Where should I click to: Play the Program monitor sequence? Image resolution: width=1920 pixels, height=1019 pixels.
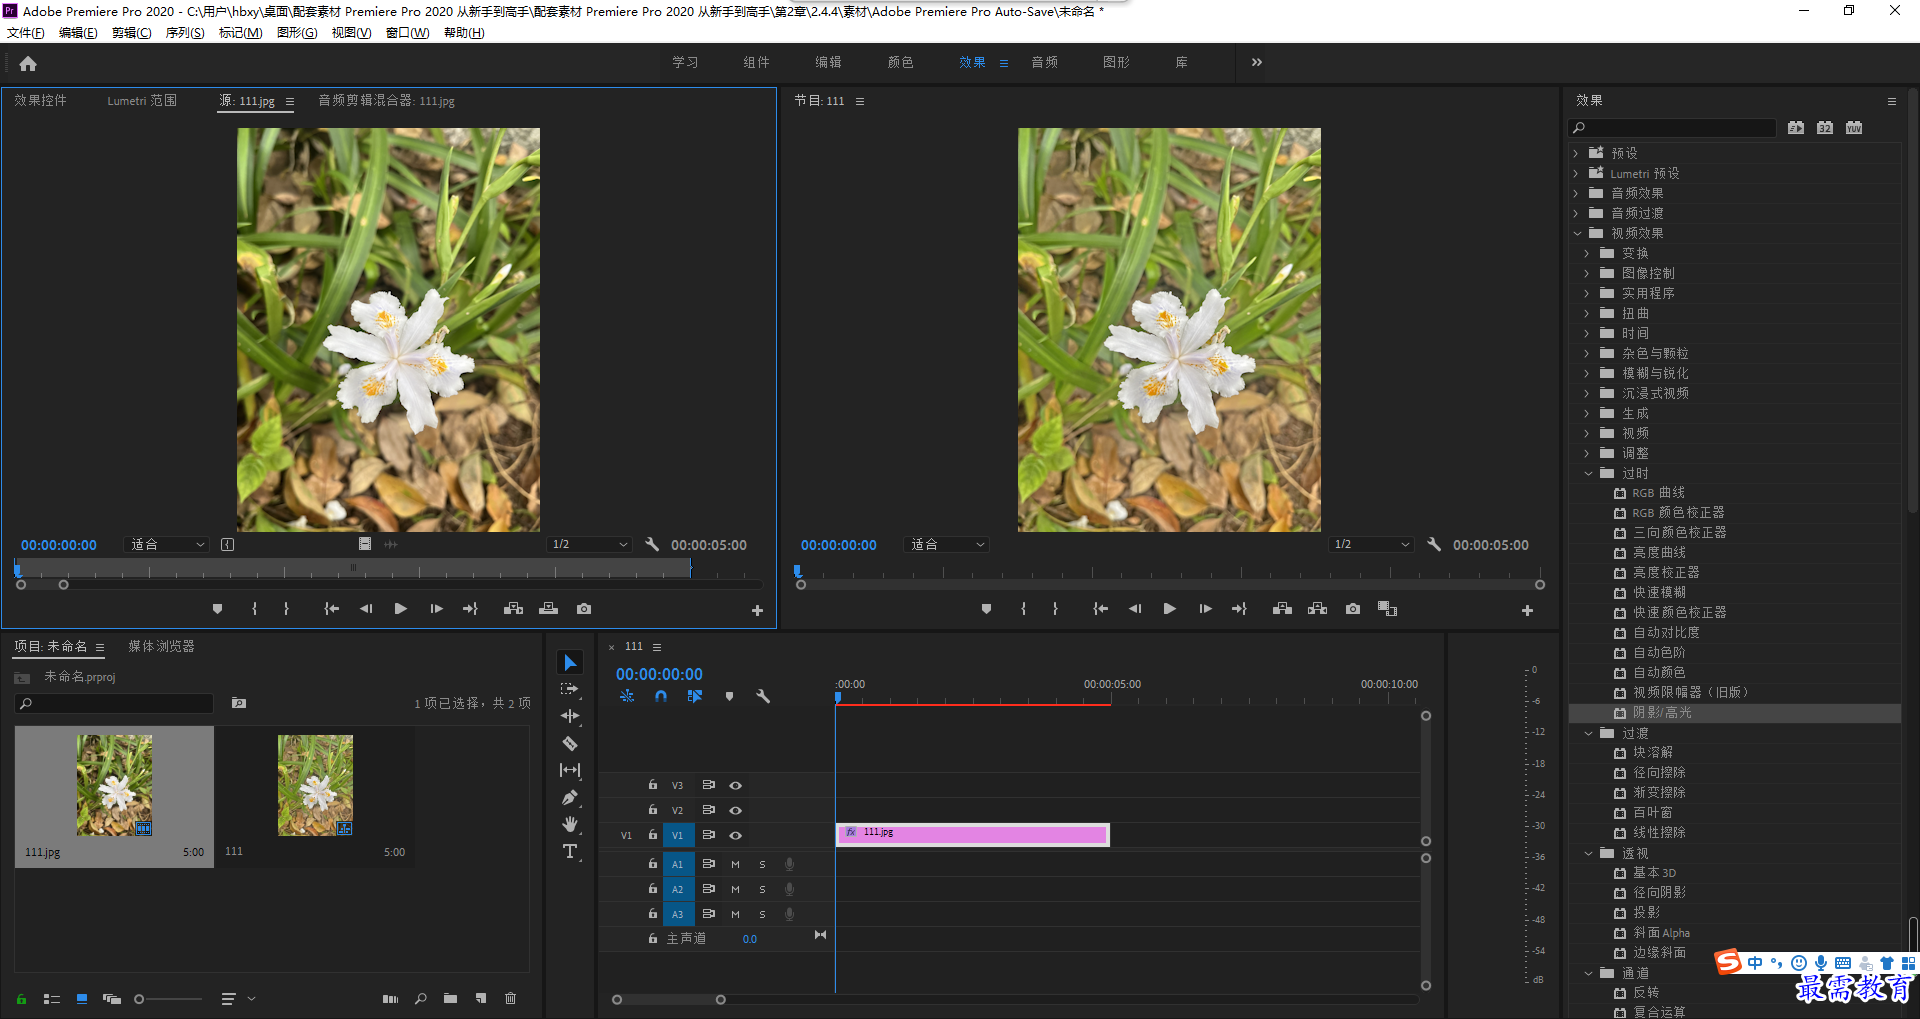point(1169,609)
